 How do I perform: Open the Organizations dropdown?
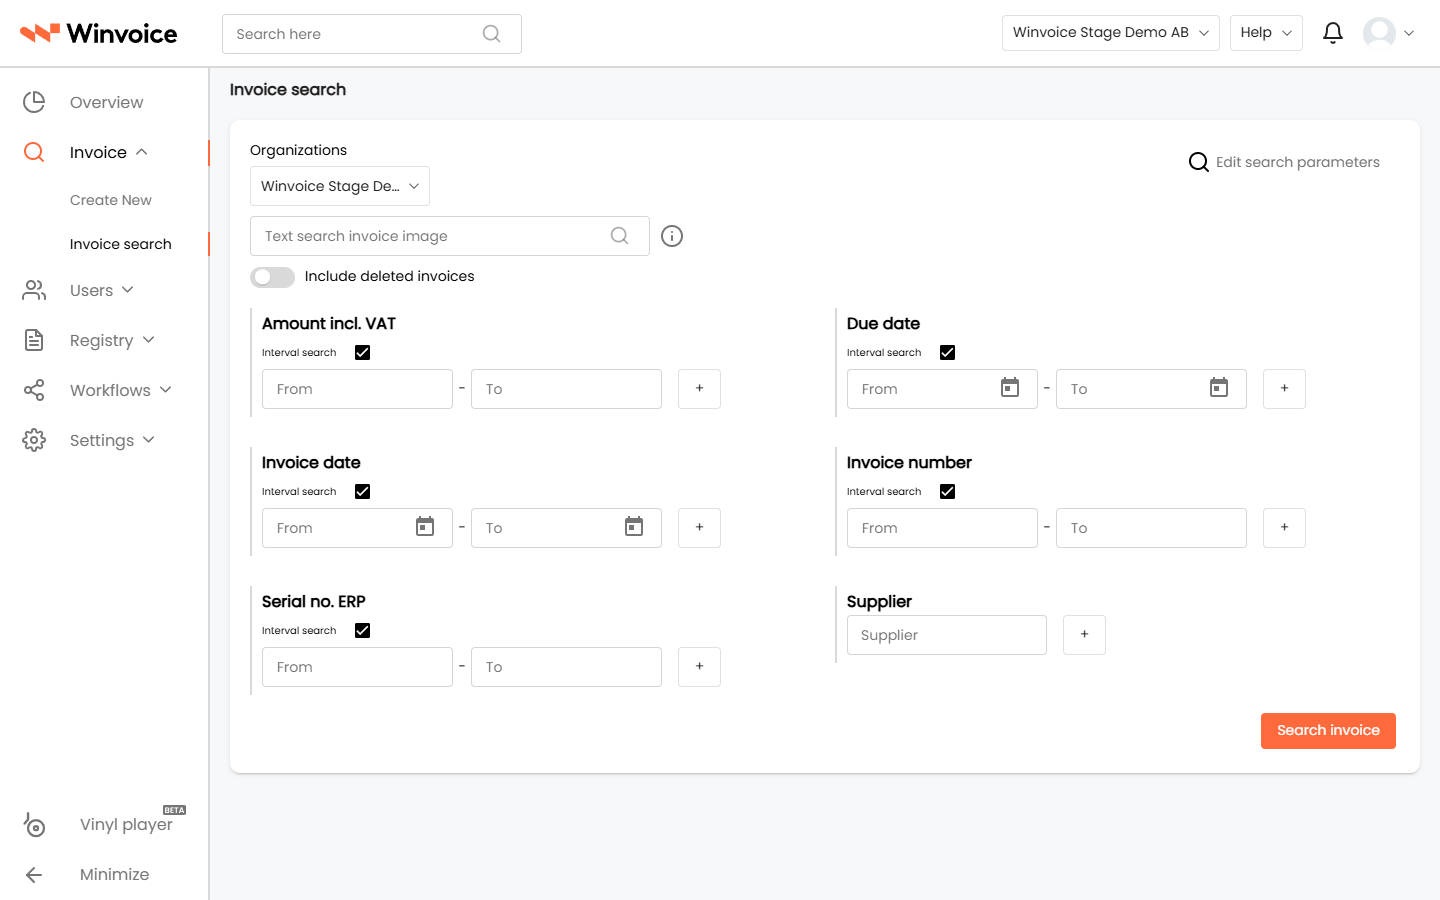point(340,186)
